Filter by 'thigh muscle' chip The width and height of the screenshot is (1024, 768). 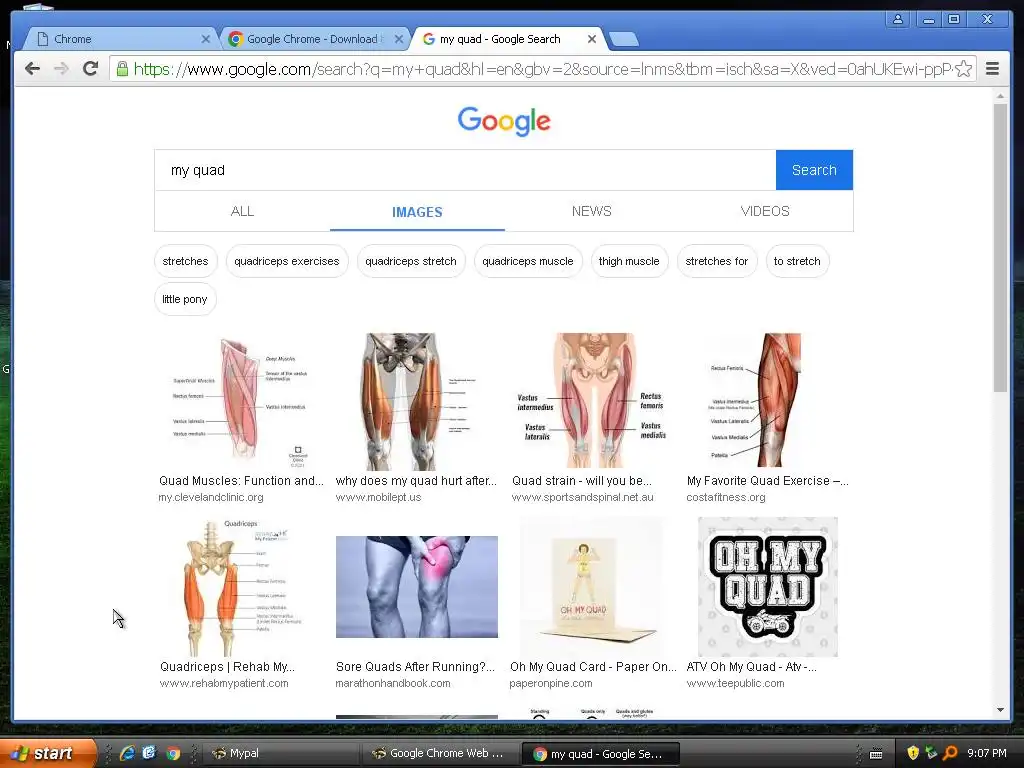click(629, 261)
